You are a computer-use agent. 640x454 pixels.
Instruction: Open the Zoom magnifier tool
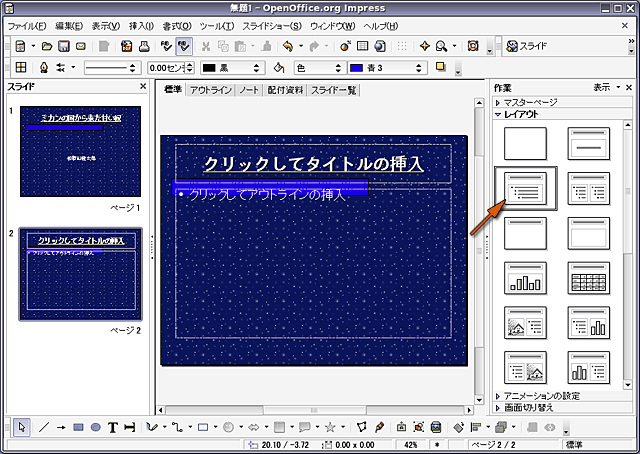[x=448, y=46]
